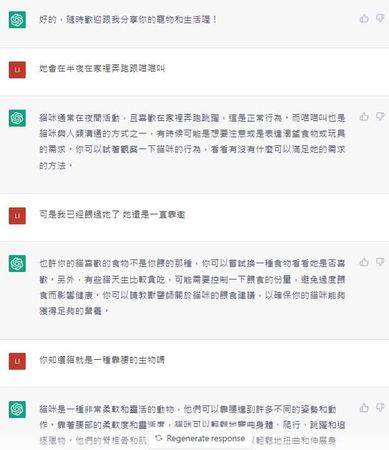Dislike the last reply about flexible cats
389x450 pixels.
(x=380, y=407)
